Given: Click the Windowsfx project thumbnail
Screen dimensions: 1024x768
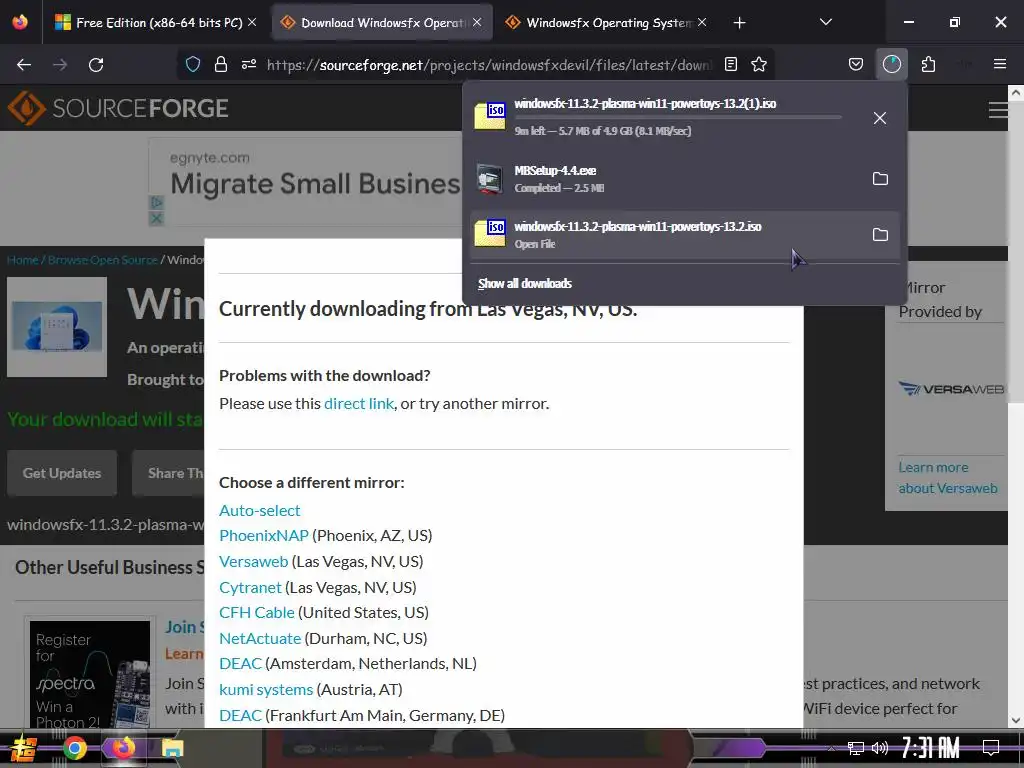Looking at the screenshot, I should click(x=57, y=327).
